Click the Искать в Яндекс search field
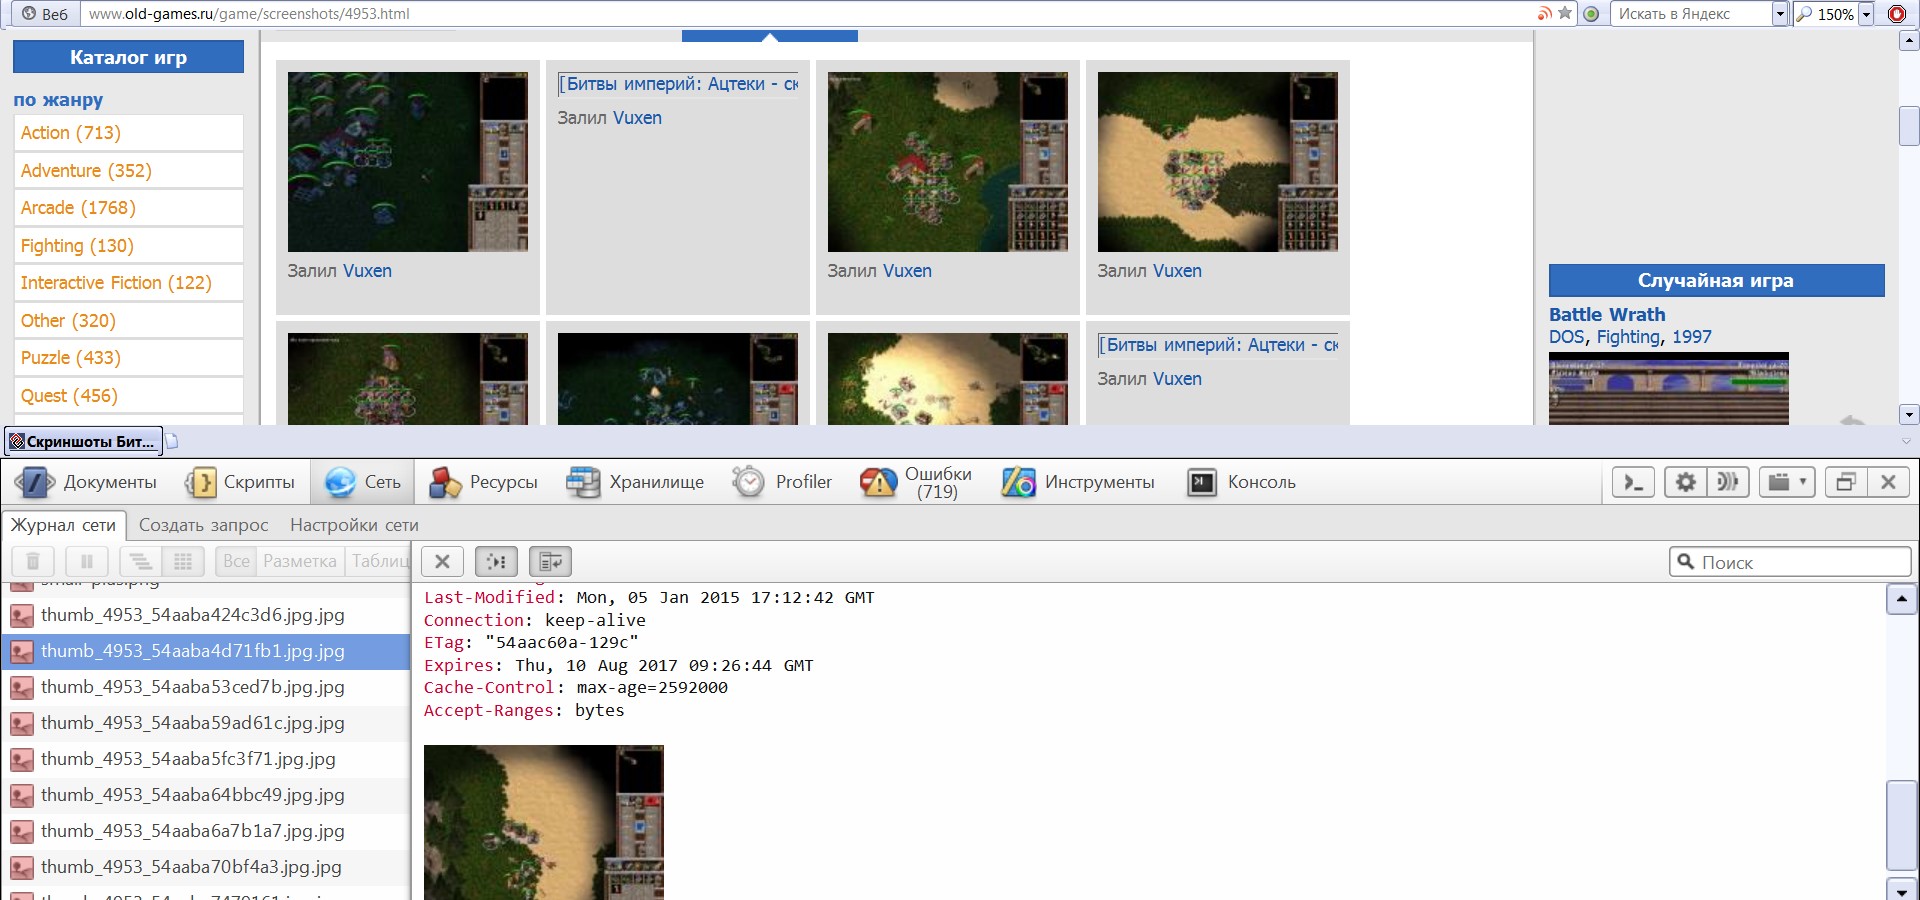Viewport: 1920px width, 900px height. [x=1691, y=14]
